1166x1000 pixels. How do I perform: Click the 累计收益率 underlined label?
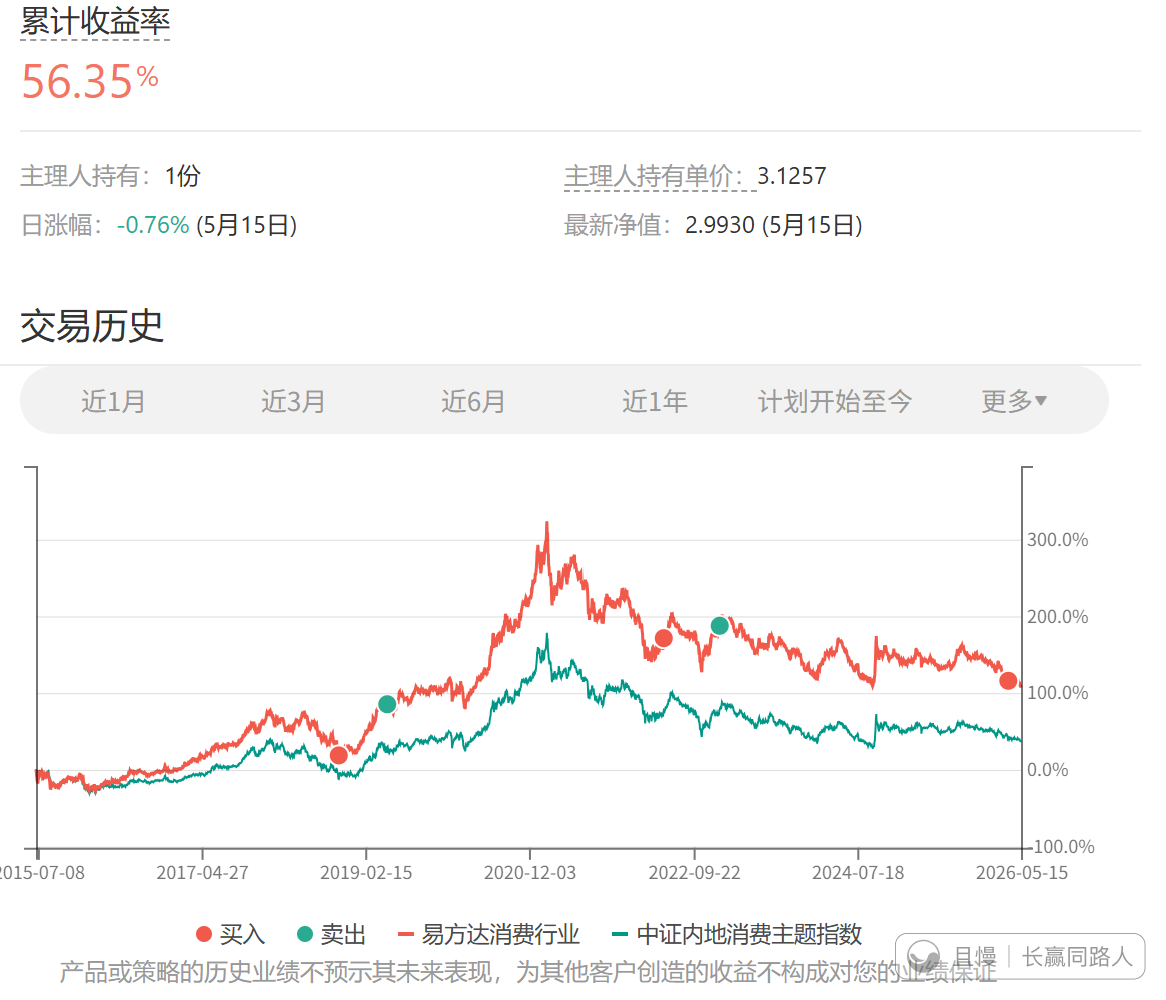tap(95, 21)
